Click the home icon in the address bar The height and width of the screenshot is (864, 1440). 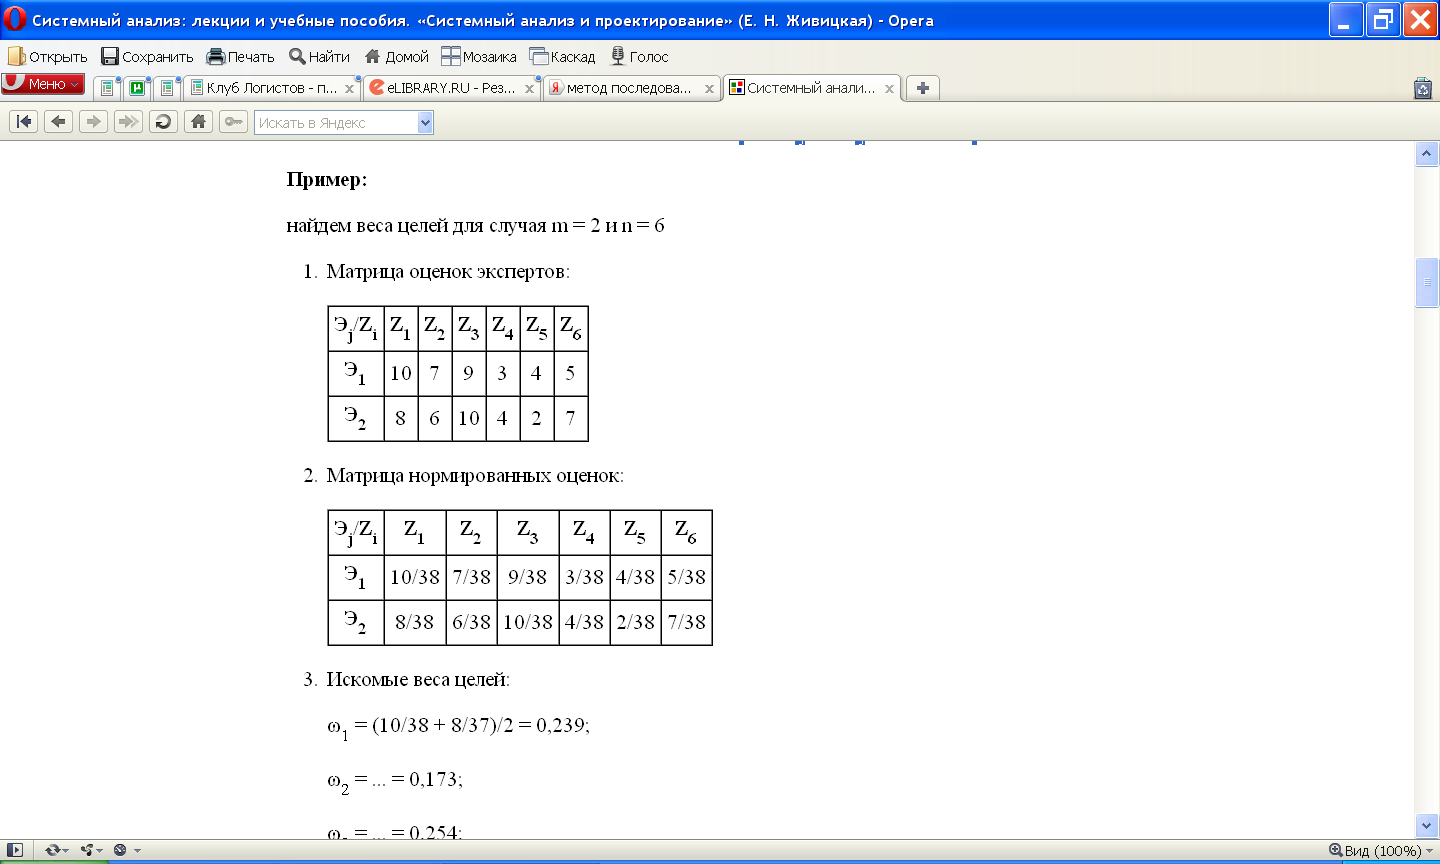[199, 122]
